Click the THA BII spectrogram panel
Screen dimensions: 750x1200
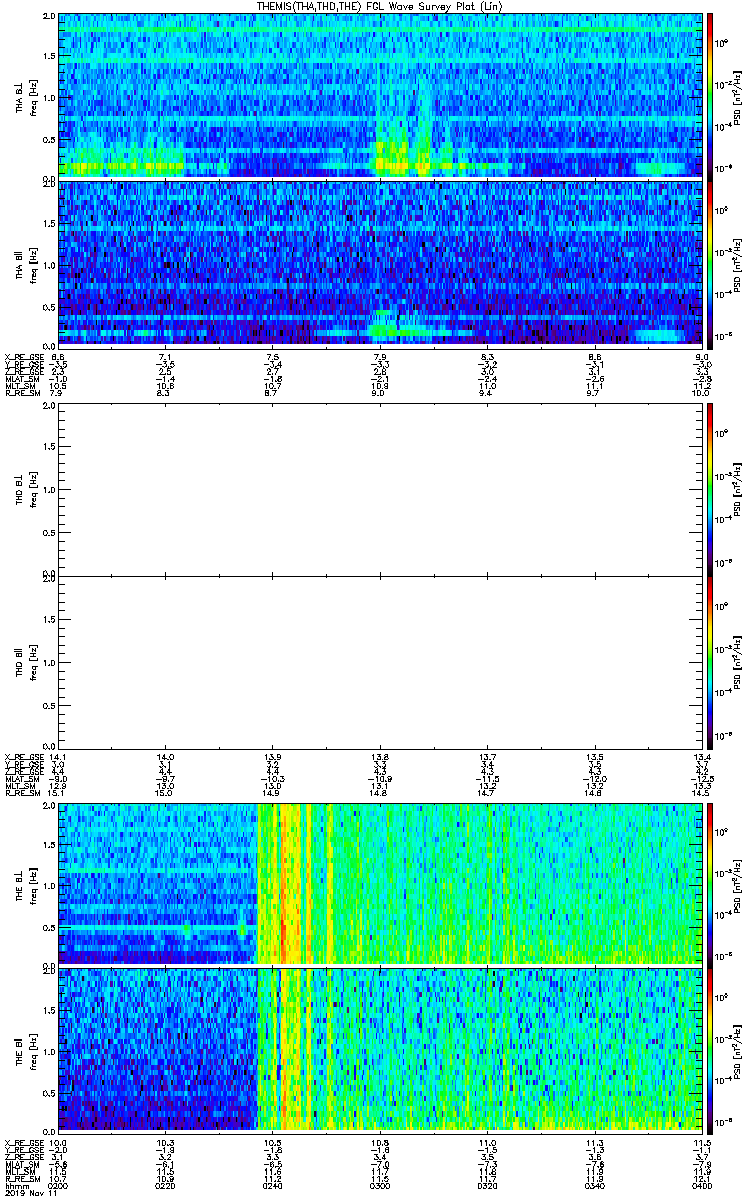pos(380,262)
